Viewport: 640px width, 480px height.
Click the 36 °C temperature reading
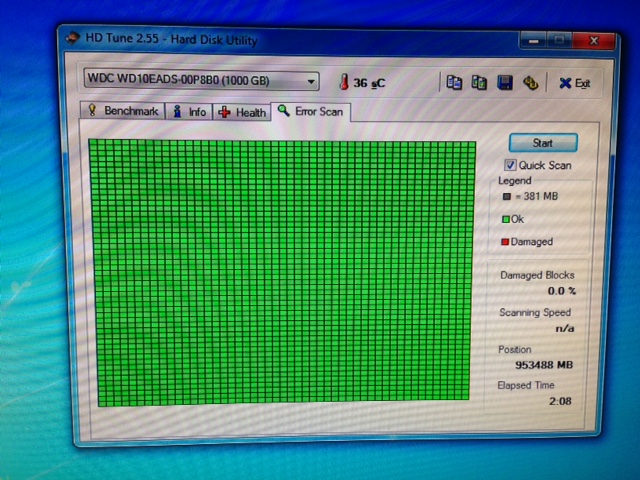click(x=369, y=83)
